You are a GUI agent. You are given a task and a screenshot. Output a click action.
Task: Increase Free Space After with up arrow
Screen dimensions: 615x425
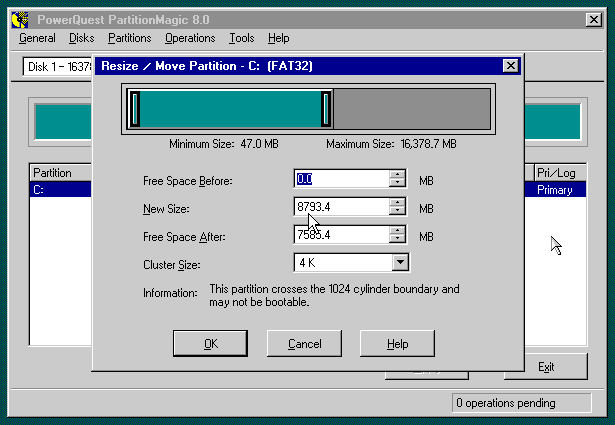click(x=397, y=230)
